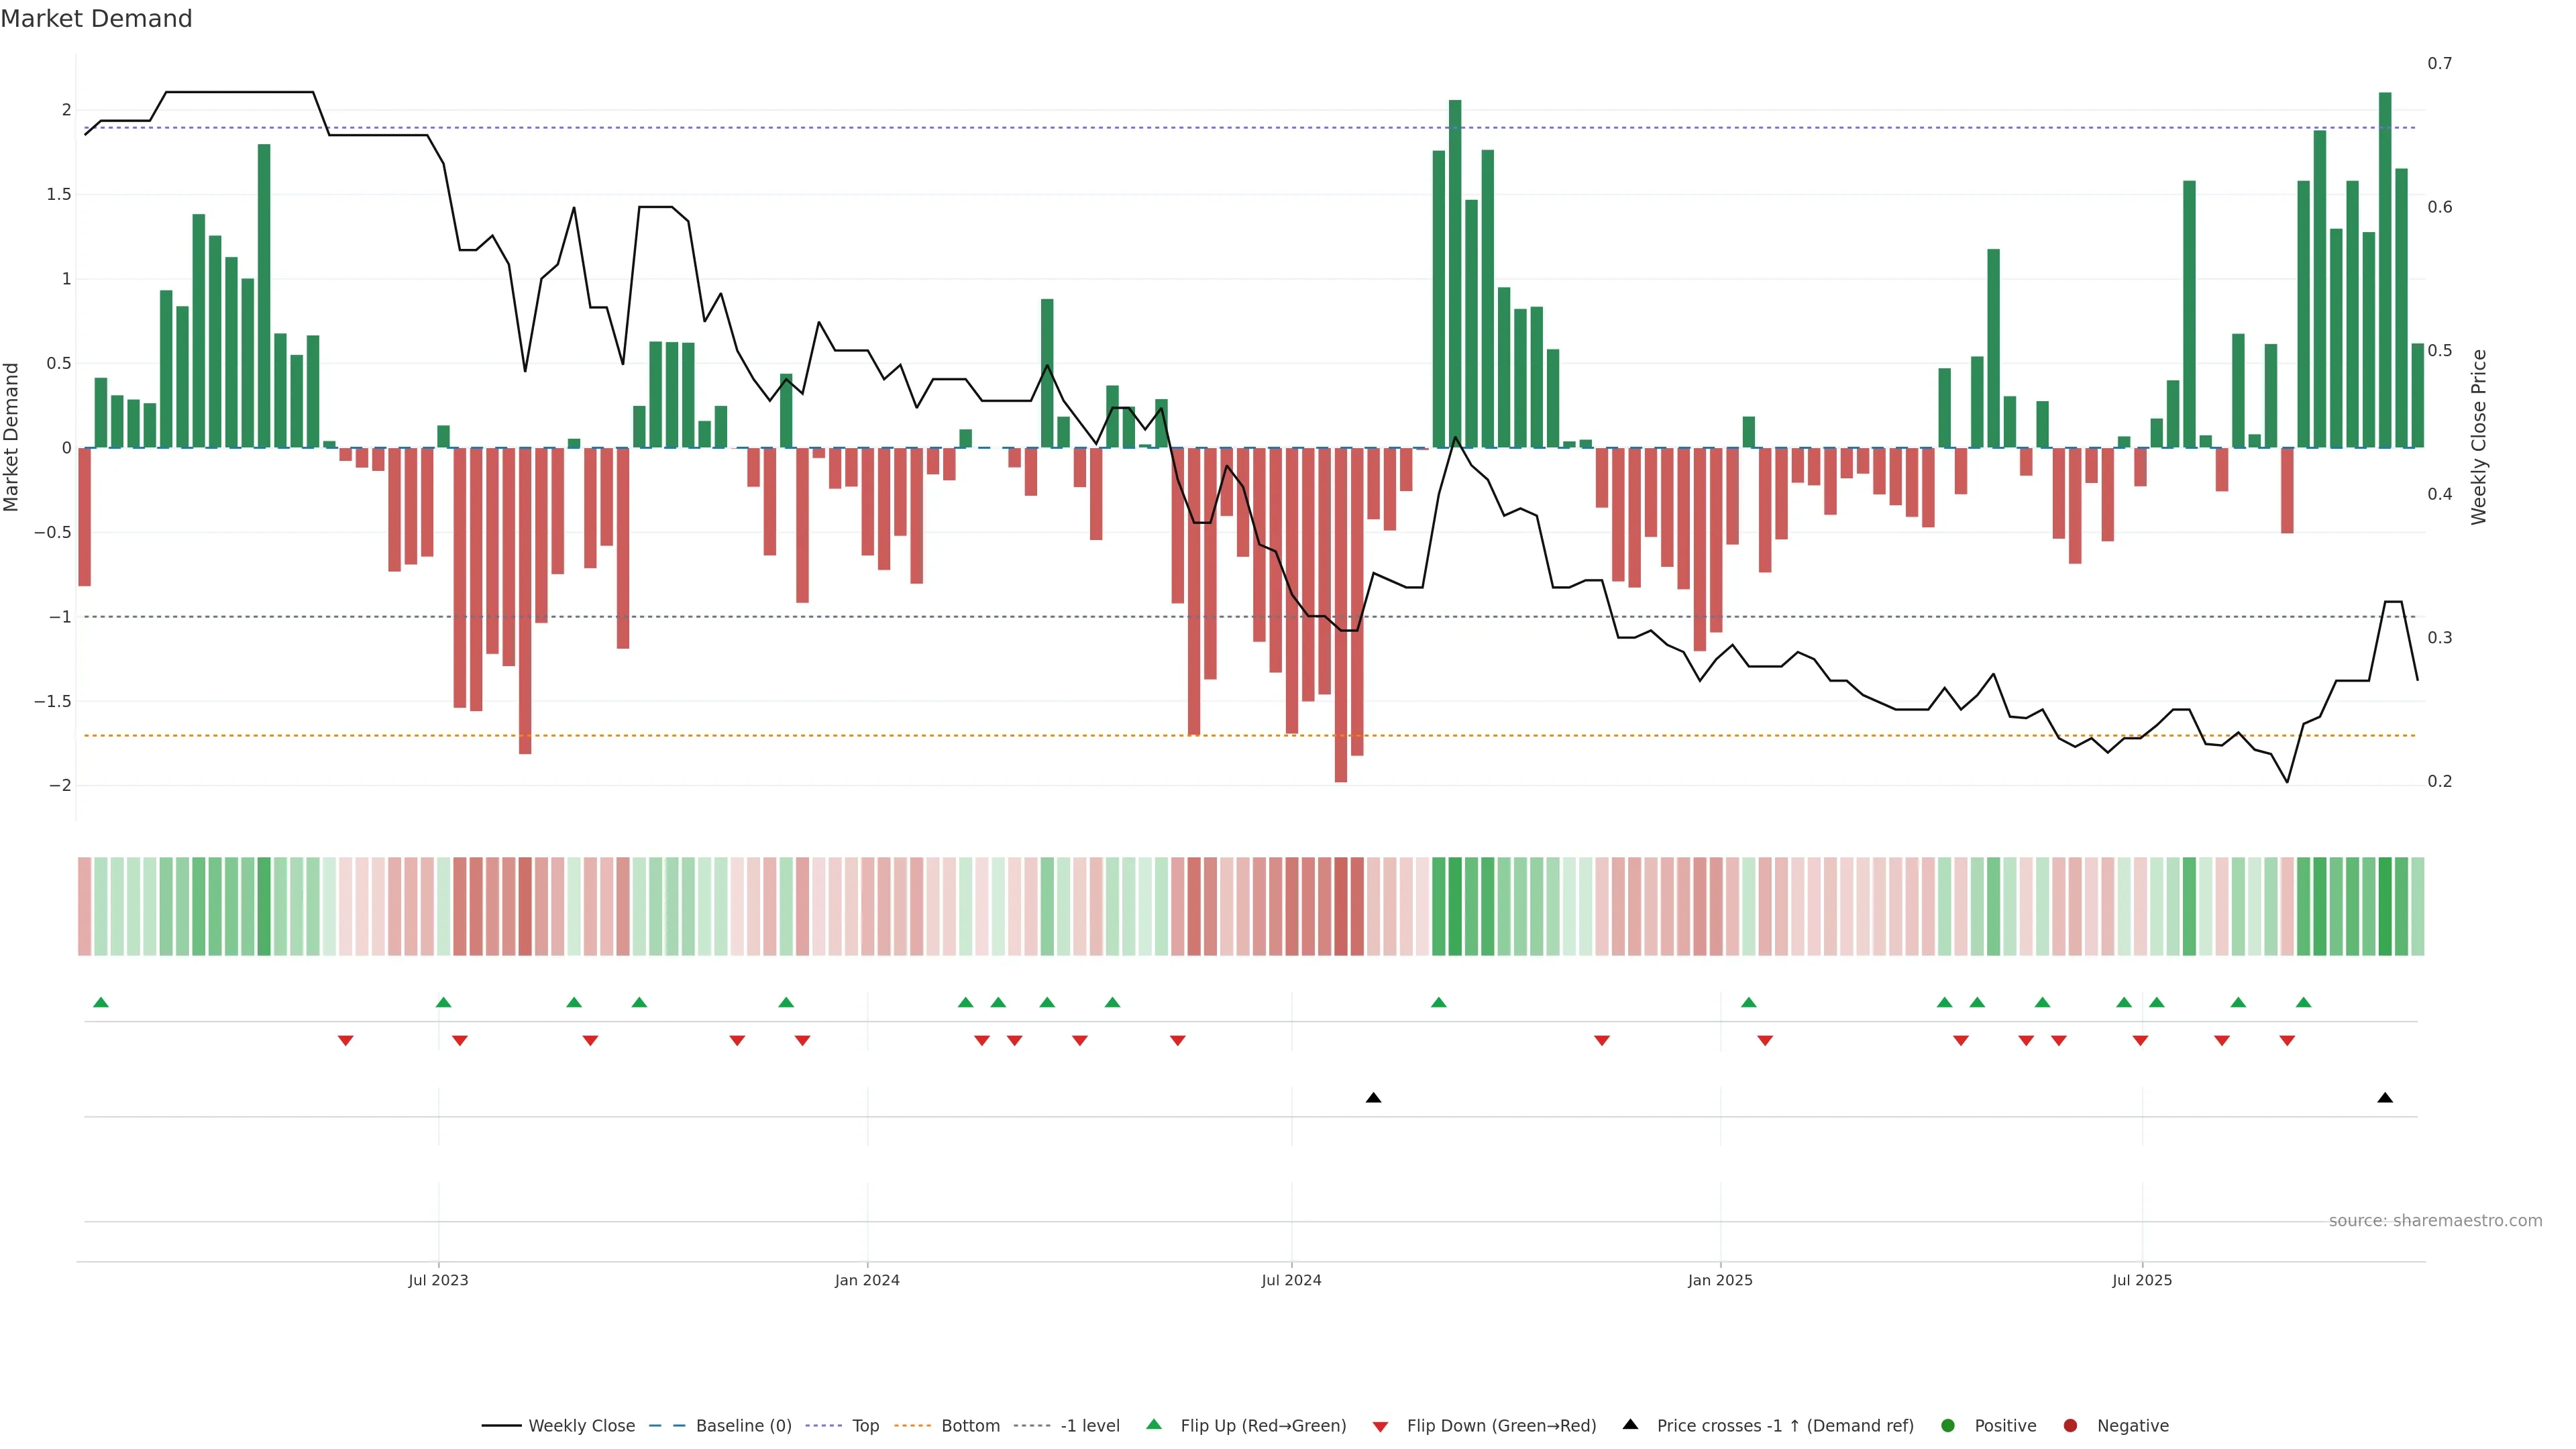Click the black price-cross marker near Aug 2024
The width and height of the screenshot is (2576, 1449).
click(1373, 1098)
